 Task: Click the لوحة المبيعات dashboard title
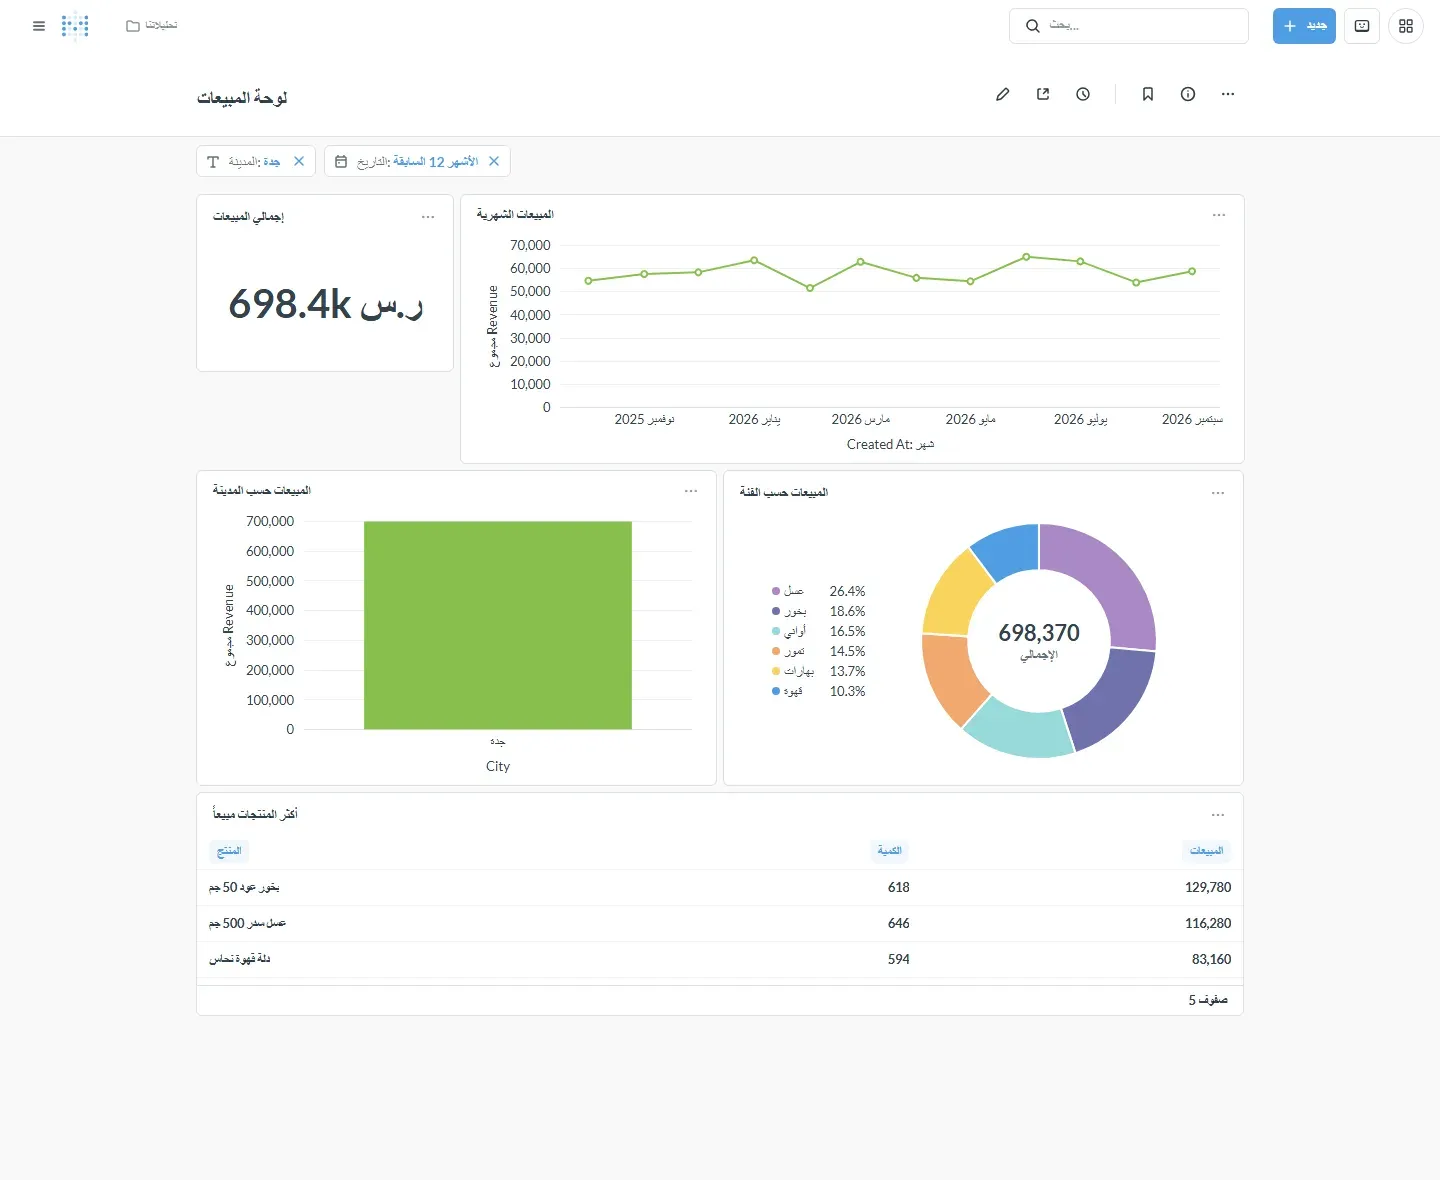point(242,97)
